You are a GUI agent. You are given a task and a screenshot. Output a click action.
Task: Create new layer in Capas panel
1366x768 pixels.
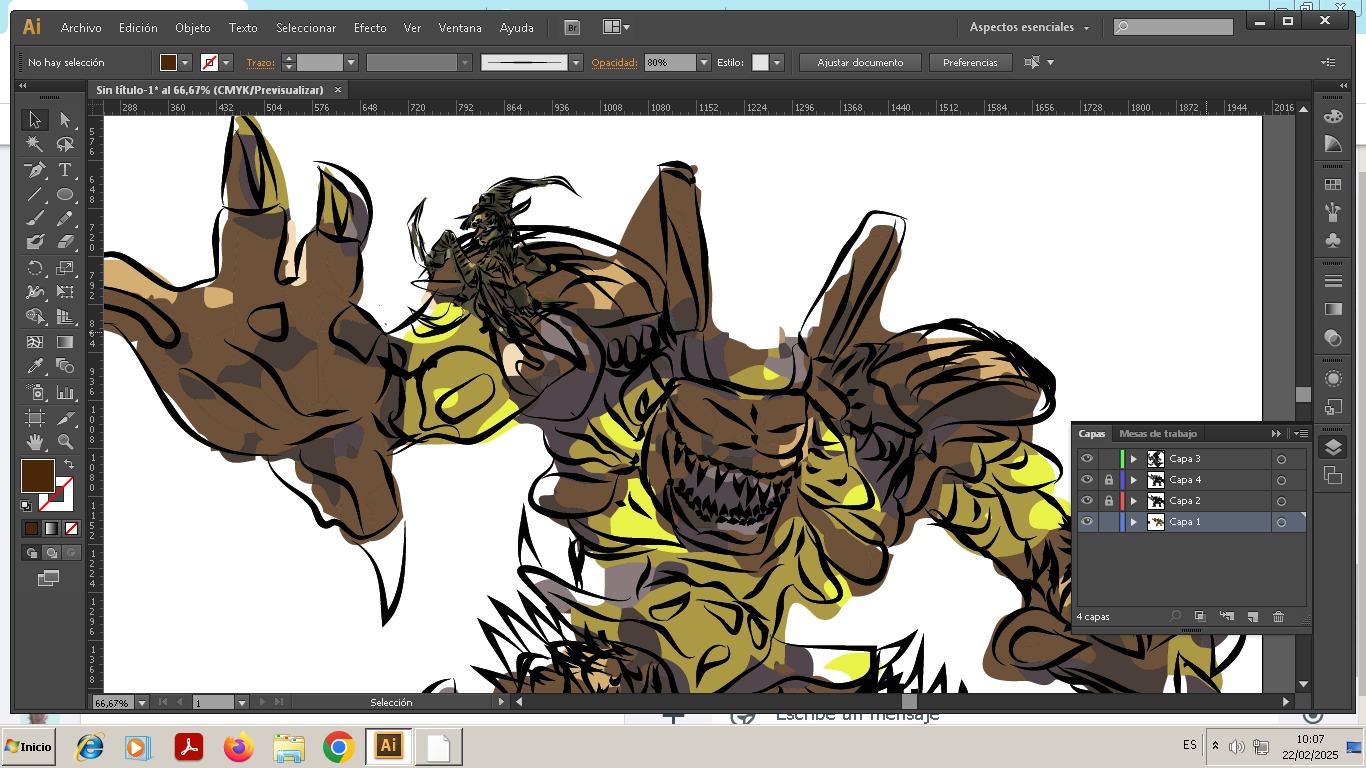click(1252, 617)
